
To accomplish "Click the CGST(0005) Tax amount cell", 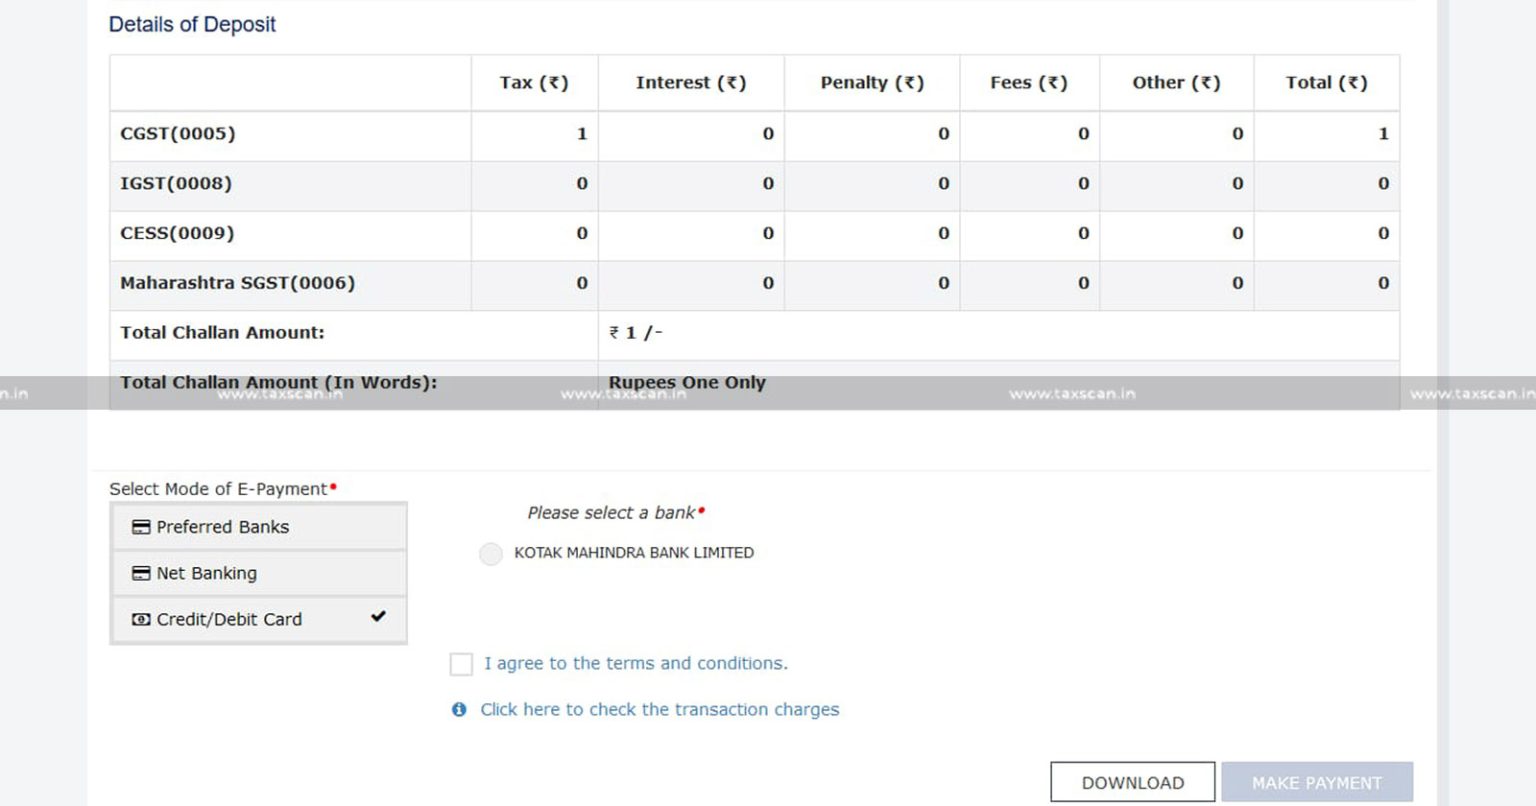I will pos(535,134).
